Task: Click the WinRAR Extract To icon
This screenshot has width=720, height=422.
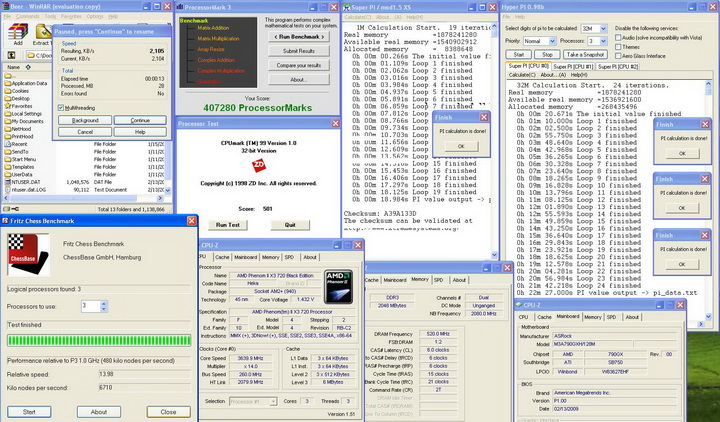Action: tap(43, 32)
